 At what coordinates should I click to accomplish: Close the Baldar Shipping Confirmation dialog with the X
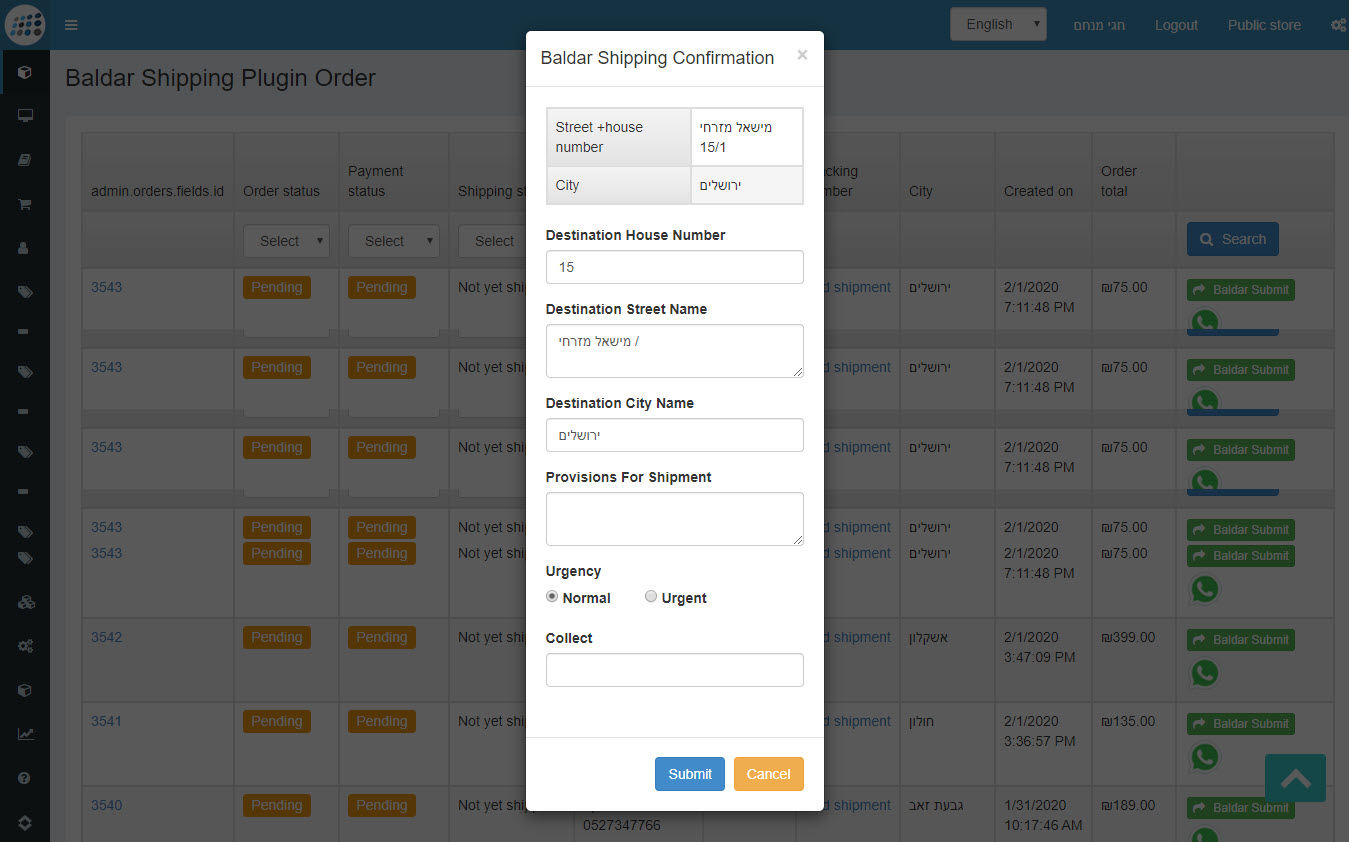tap(802, 55)
